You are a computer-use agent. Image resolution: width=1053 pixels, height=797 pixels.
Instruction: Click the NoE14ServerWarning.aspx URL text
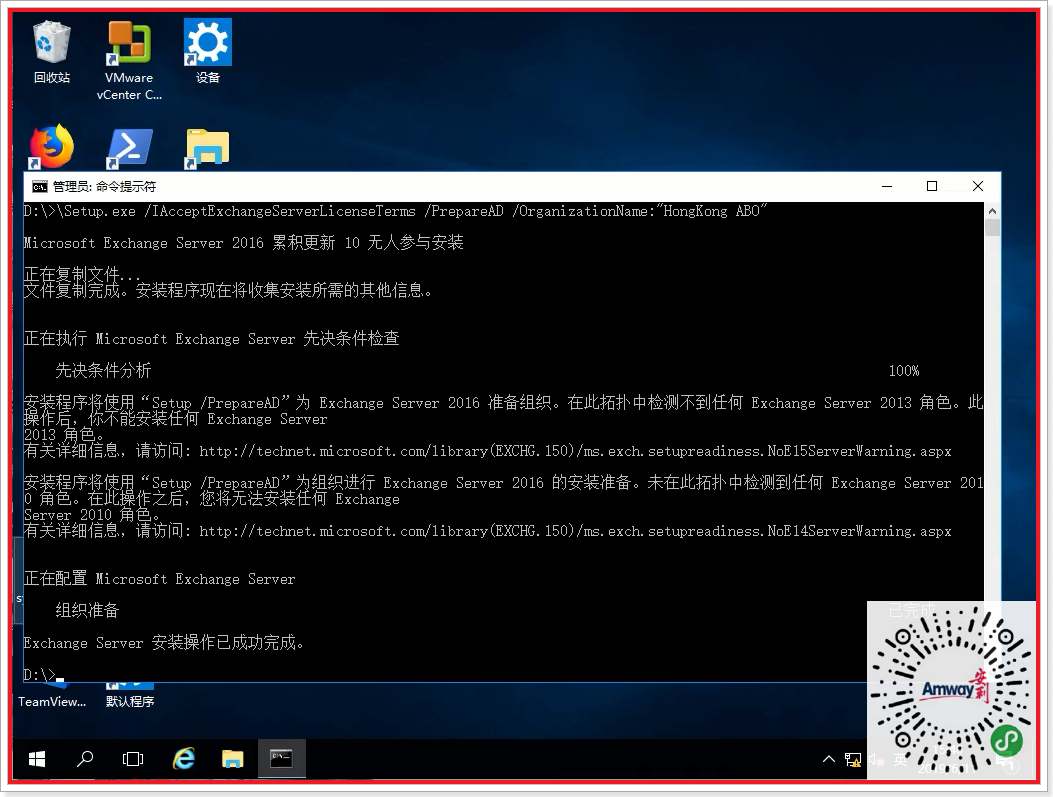(x=576, y=531)
